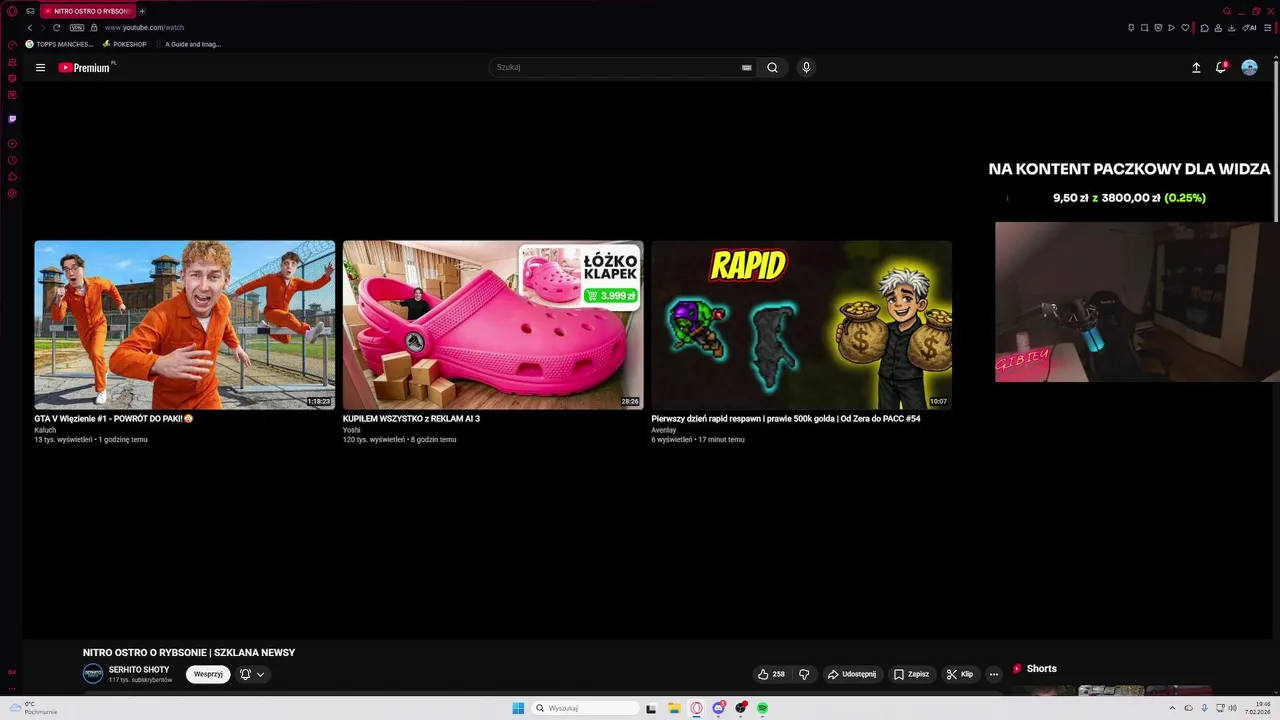Click the Wesprzyj button
1280x720 pixels.
point(208,674)
